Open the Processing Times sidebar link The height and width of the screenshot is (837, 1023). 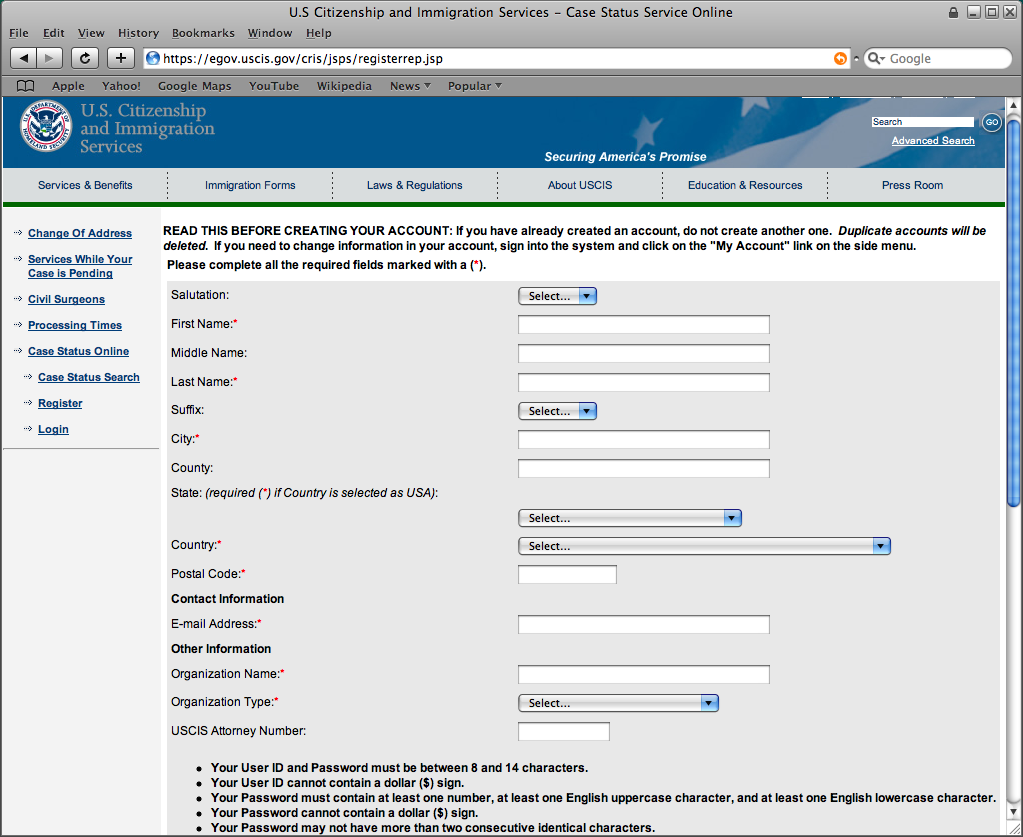(x=75, y=325)
